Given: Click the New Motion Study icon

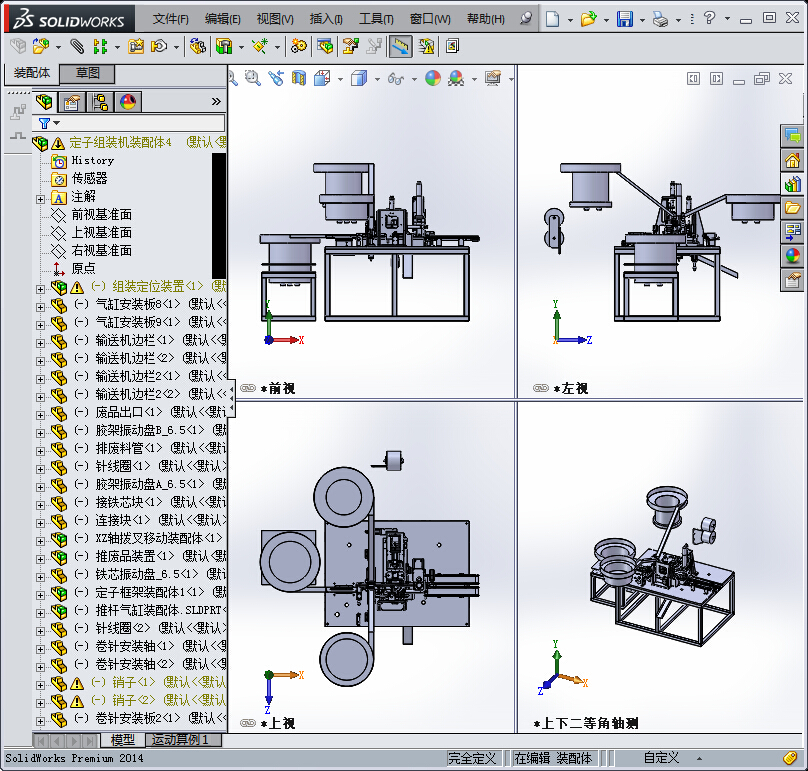Looking at the screenshot, I should click(298, 47).
